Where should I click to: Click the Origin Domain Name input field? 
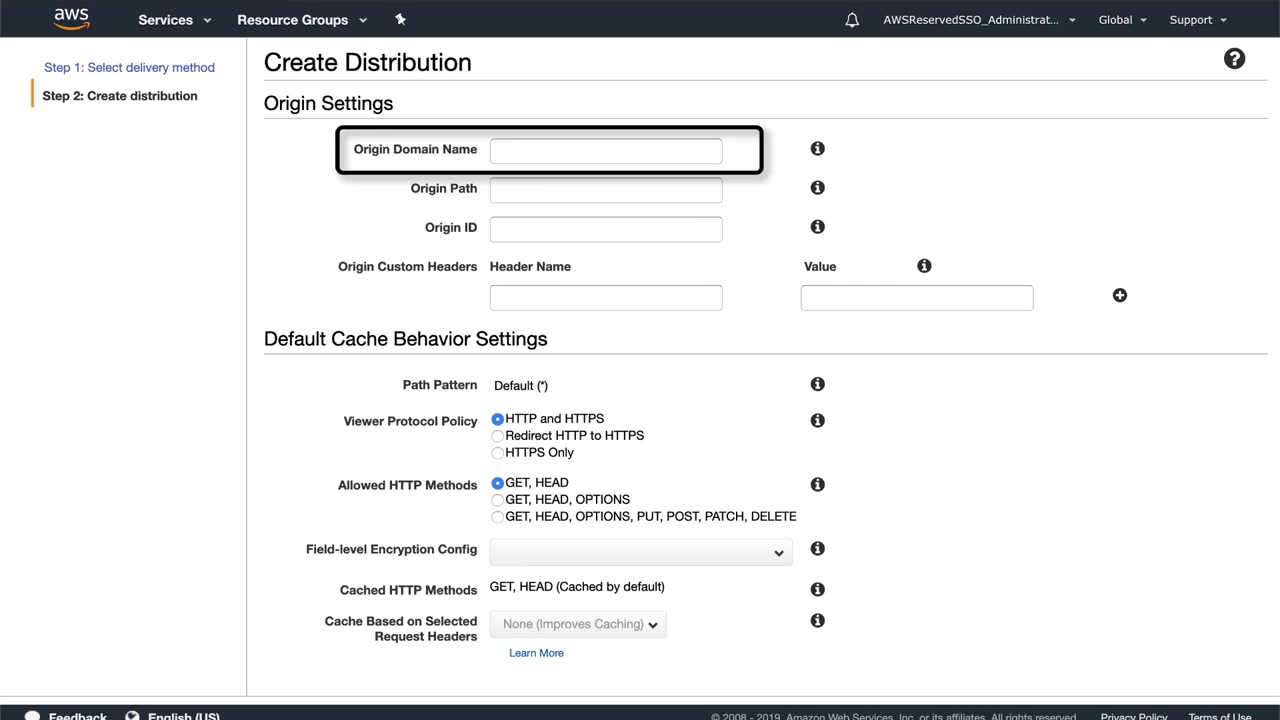[605, 151]
